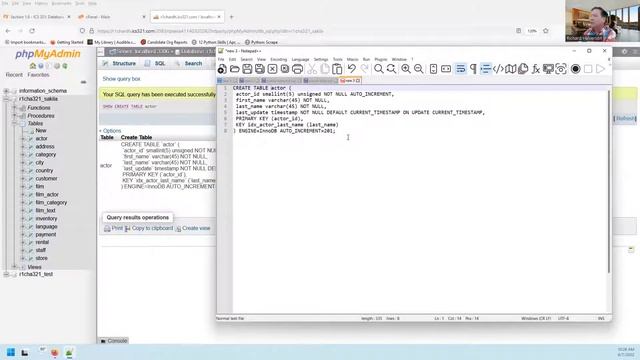
Task: Click Undo arrow in Notepad++ toolbar
Action: click(351, 69)
